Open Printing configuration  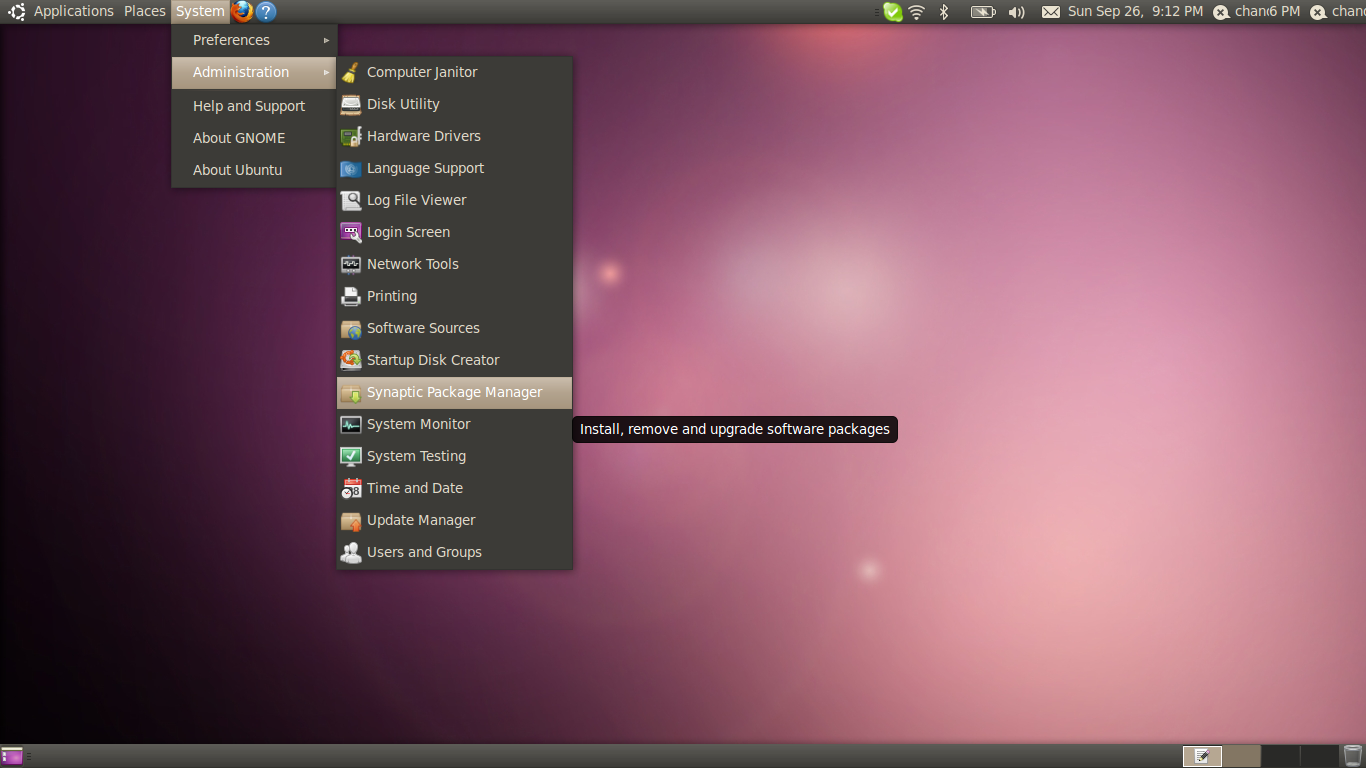coord(455,296)
